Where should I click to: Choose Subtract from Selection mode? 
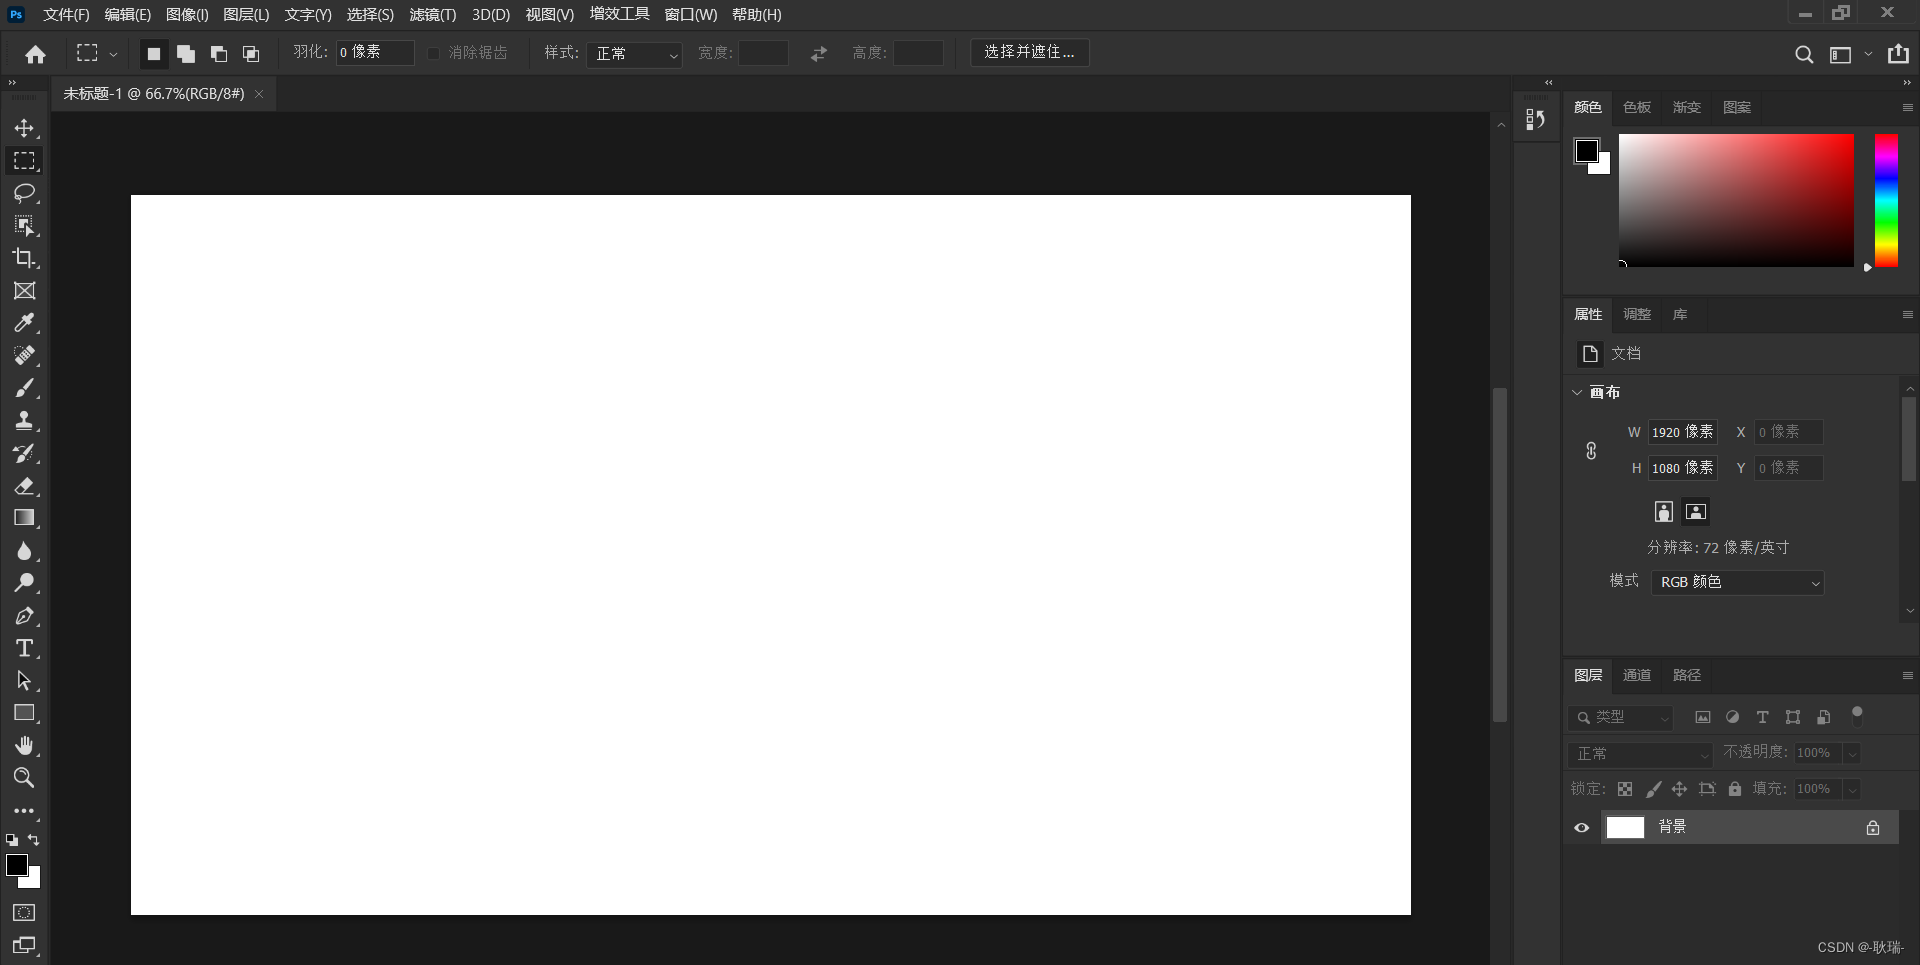[x=219, y=54]
